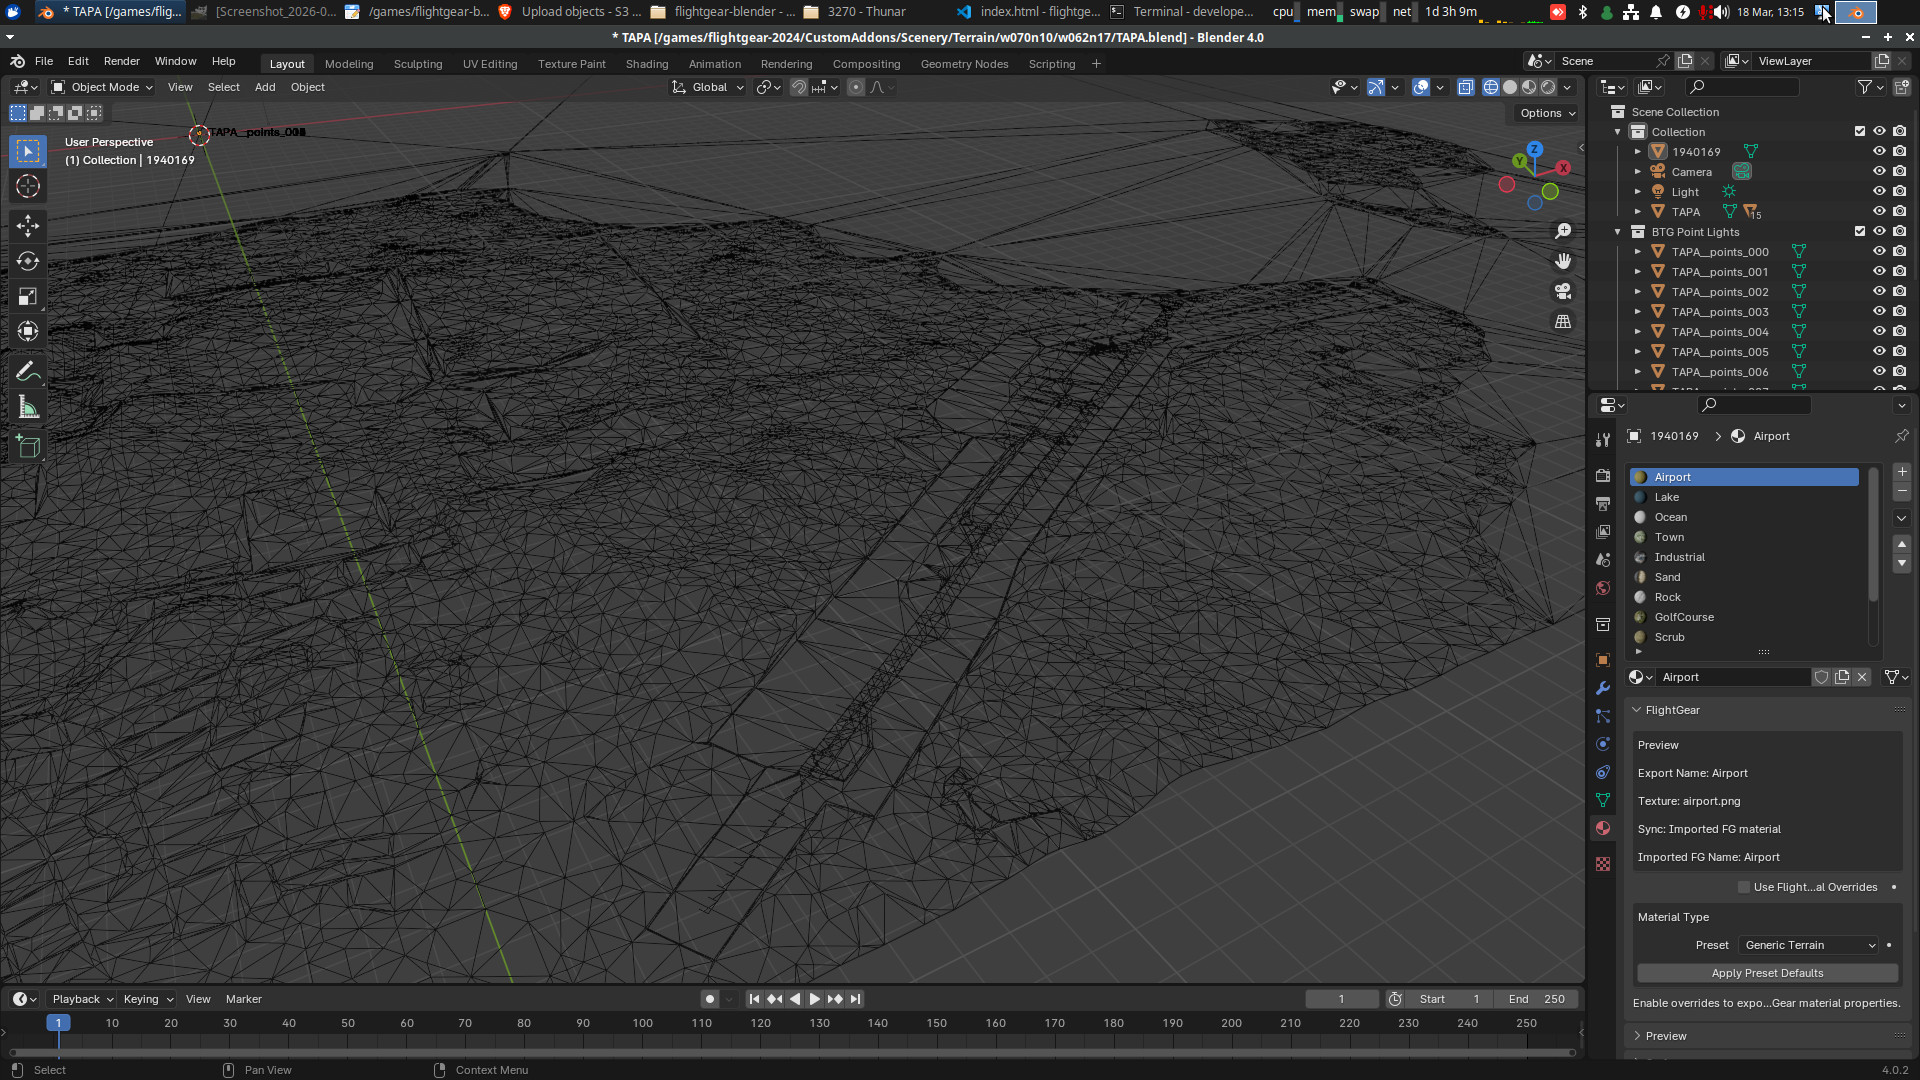
Task: Open the World Properties tab
Action: click(x=1603, y=588)
